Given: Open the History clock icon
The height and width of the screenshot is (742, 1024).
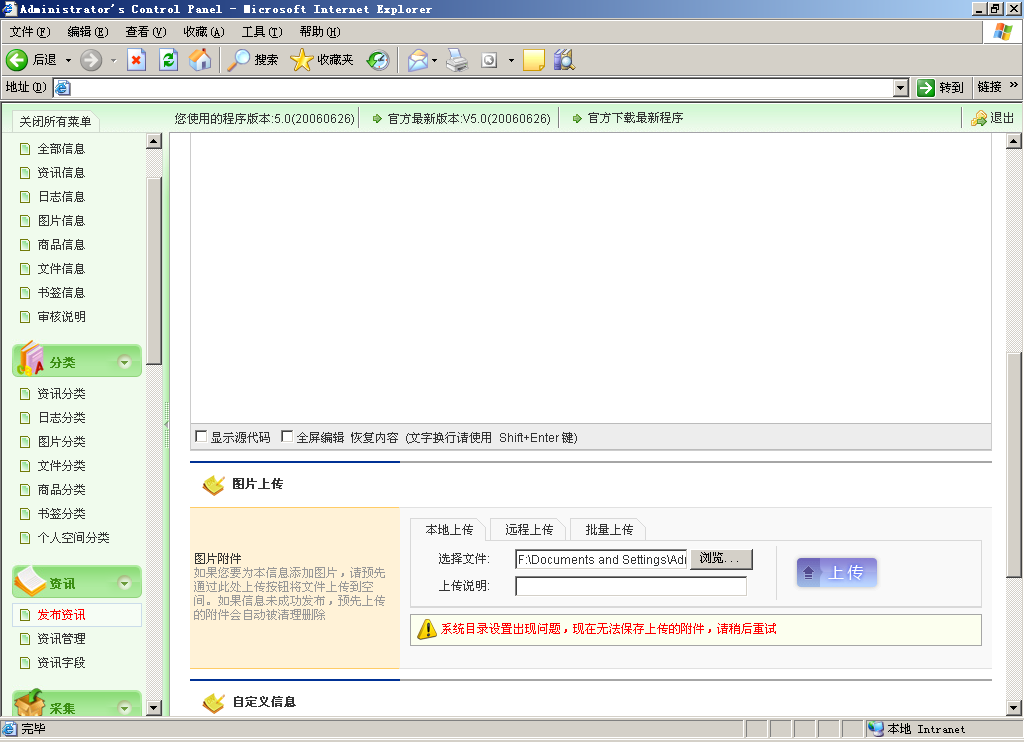Looking at the screenshot, I should coord(377,60).
